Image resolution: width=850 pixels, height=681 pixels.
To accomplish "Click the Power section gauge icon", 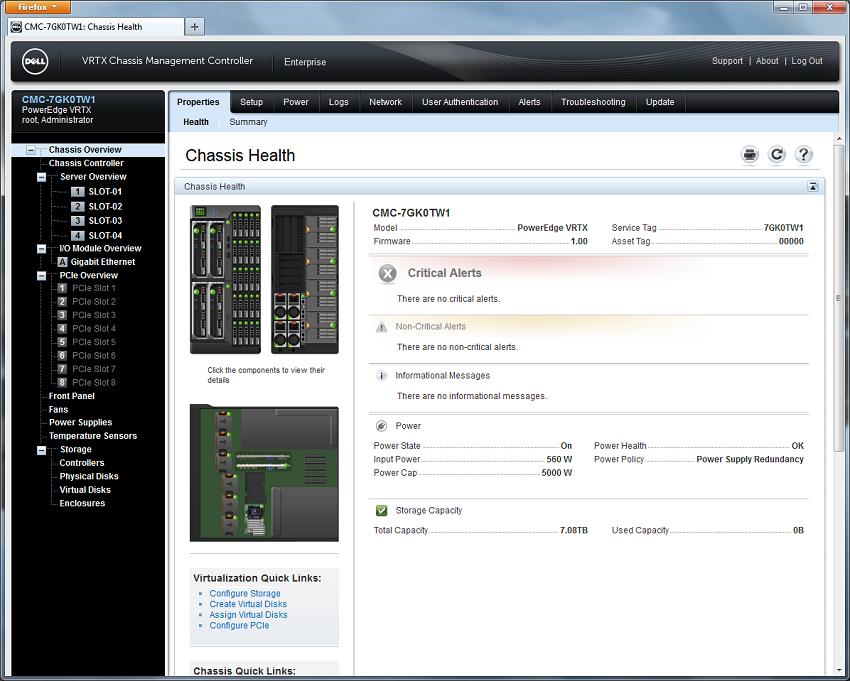I will 380,425.
